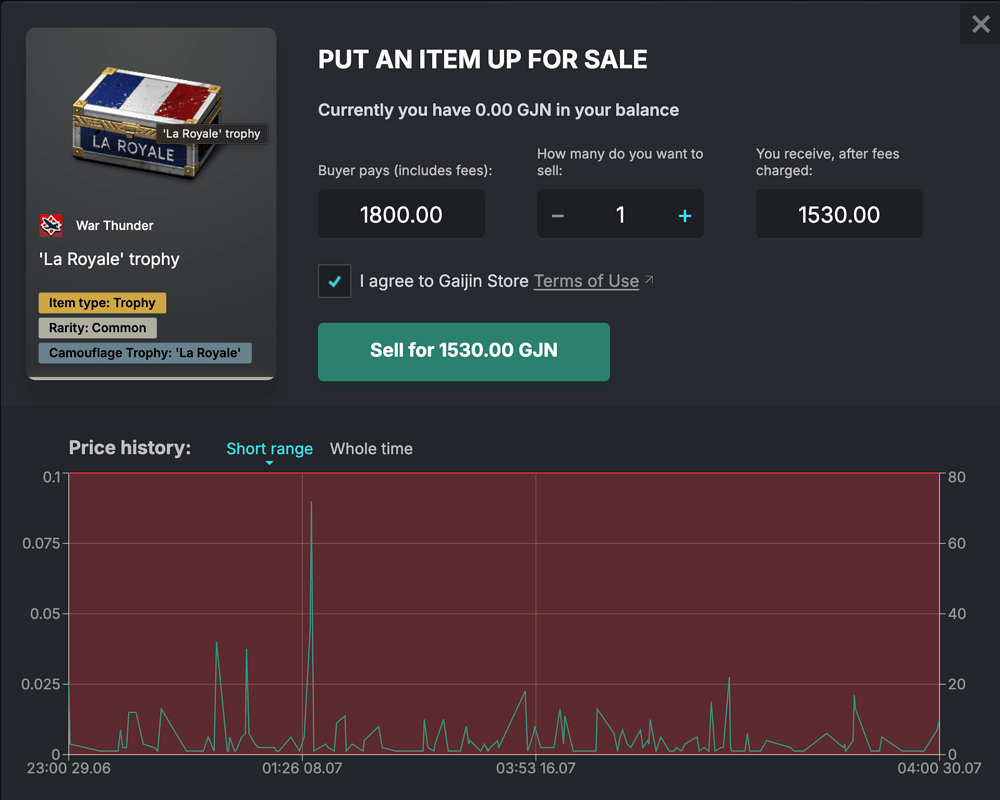
Task: Decrease sell quantity with the minus button
Action: 557,216
